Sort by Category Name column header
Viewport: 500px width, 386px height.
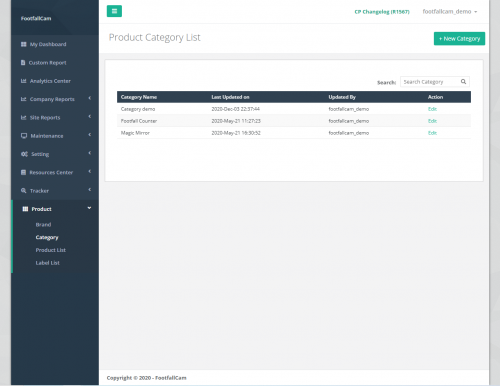tap(139, 97)
